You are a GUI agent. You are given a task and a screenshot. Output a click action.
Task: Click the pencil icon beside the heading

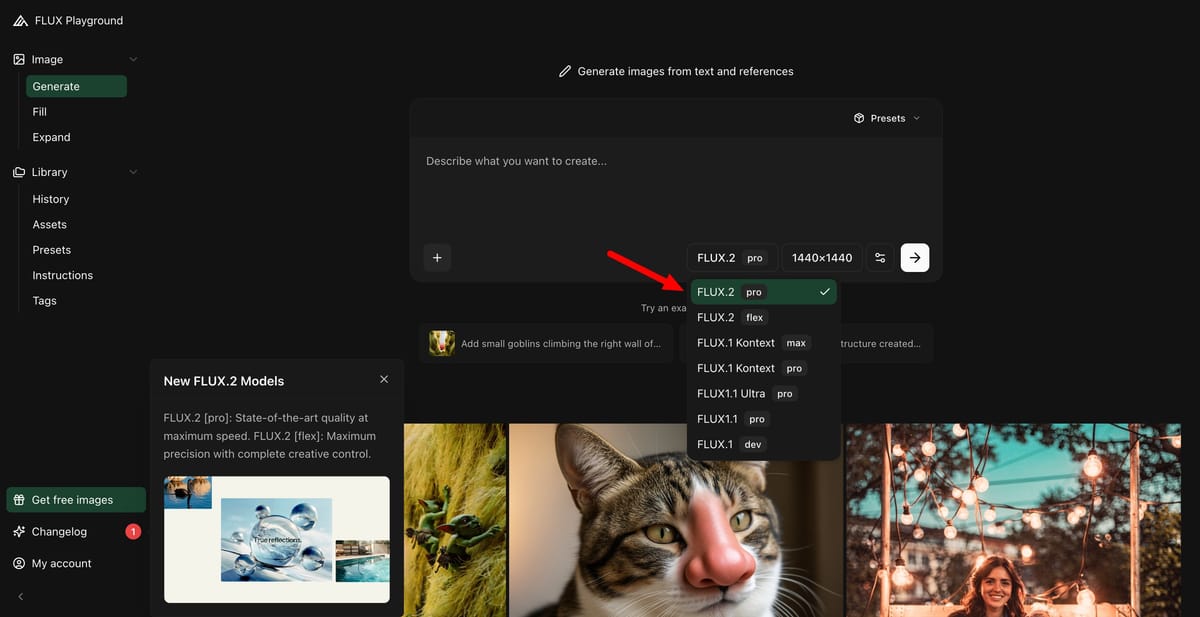(x=565, y=71)
